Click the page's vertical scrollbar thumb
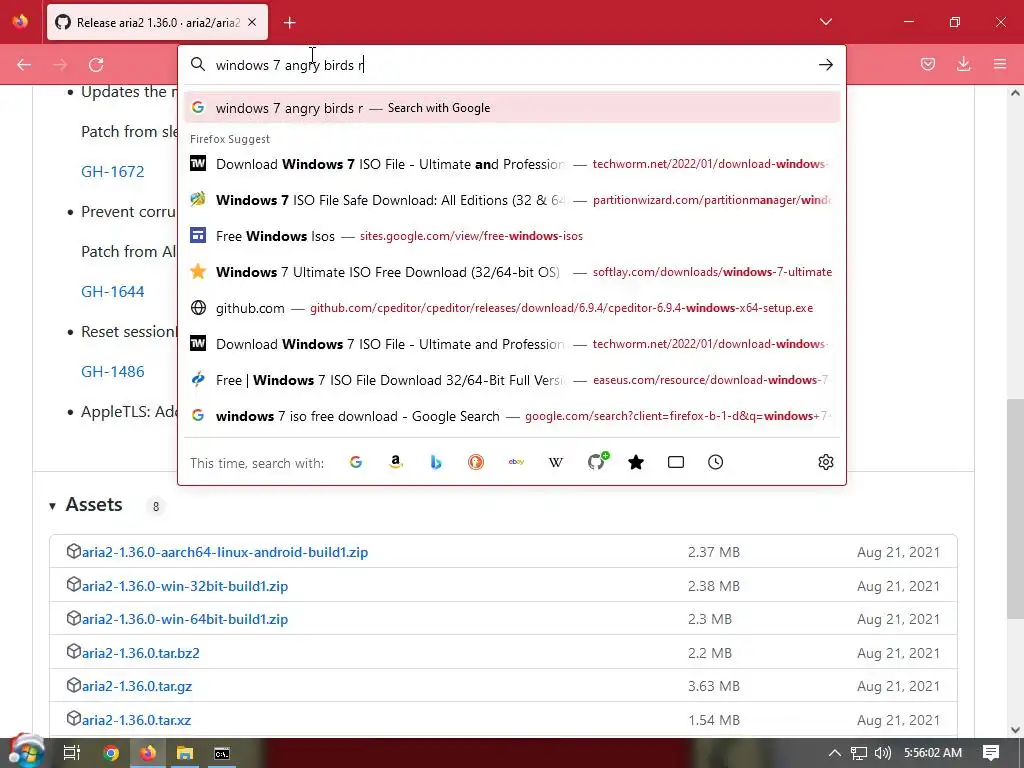 (x=1015, y=508)
